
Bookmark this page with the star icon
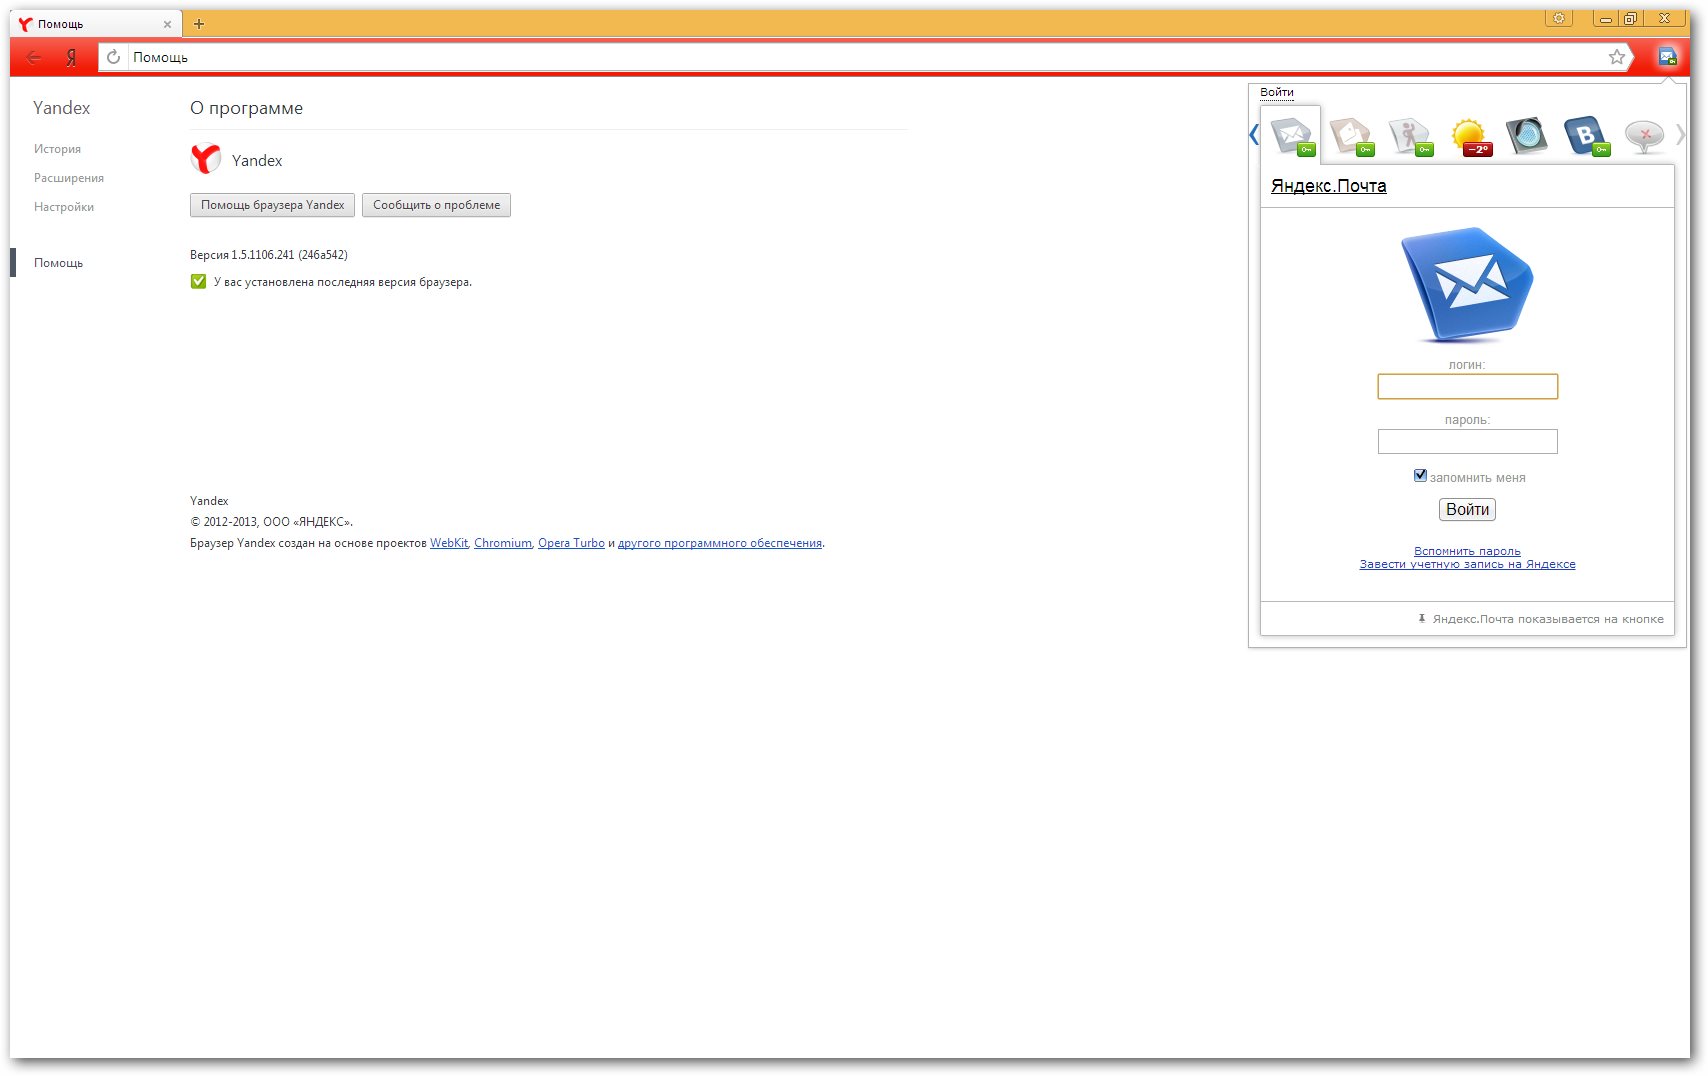1616,57
